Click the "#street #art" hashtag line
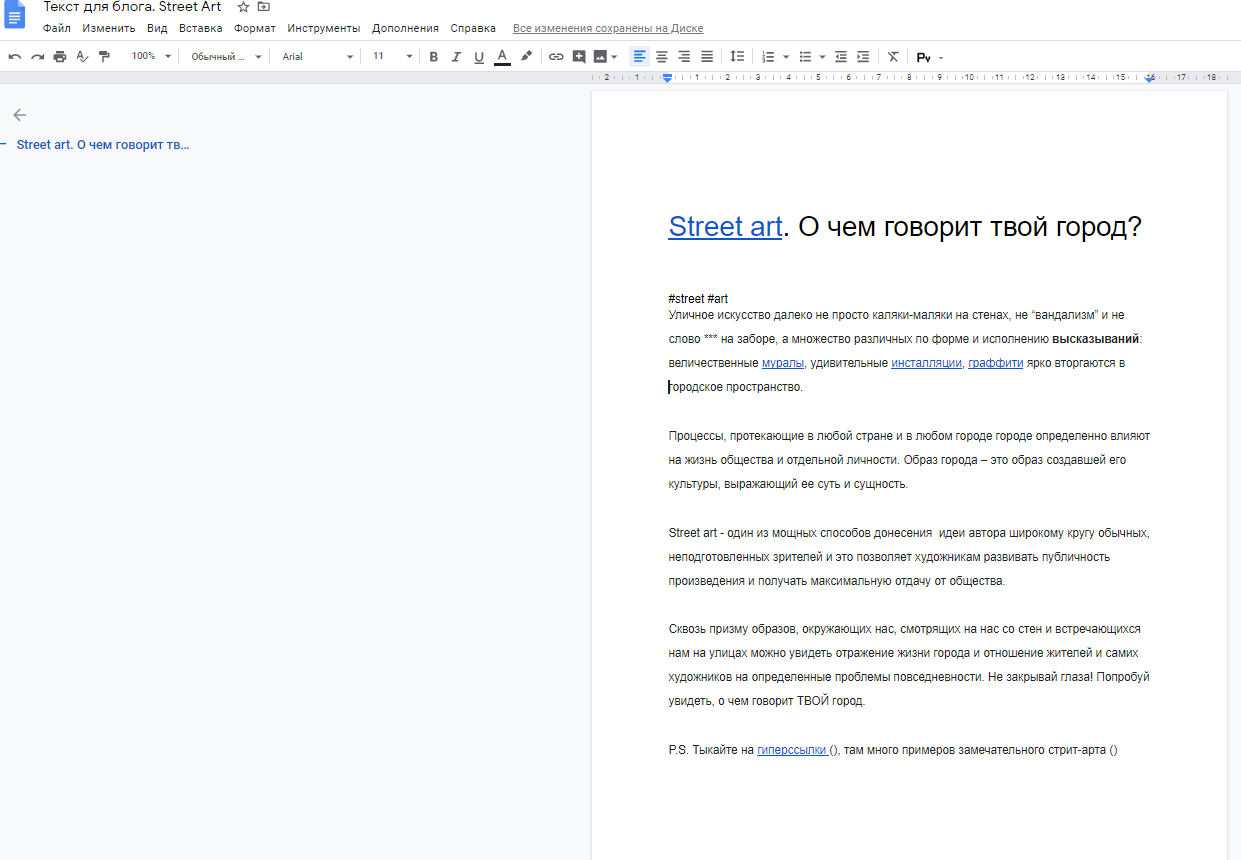This screenshot has width=1241, height=860. click(698, 299)
